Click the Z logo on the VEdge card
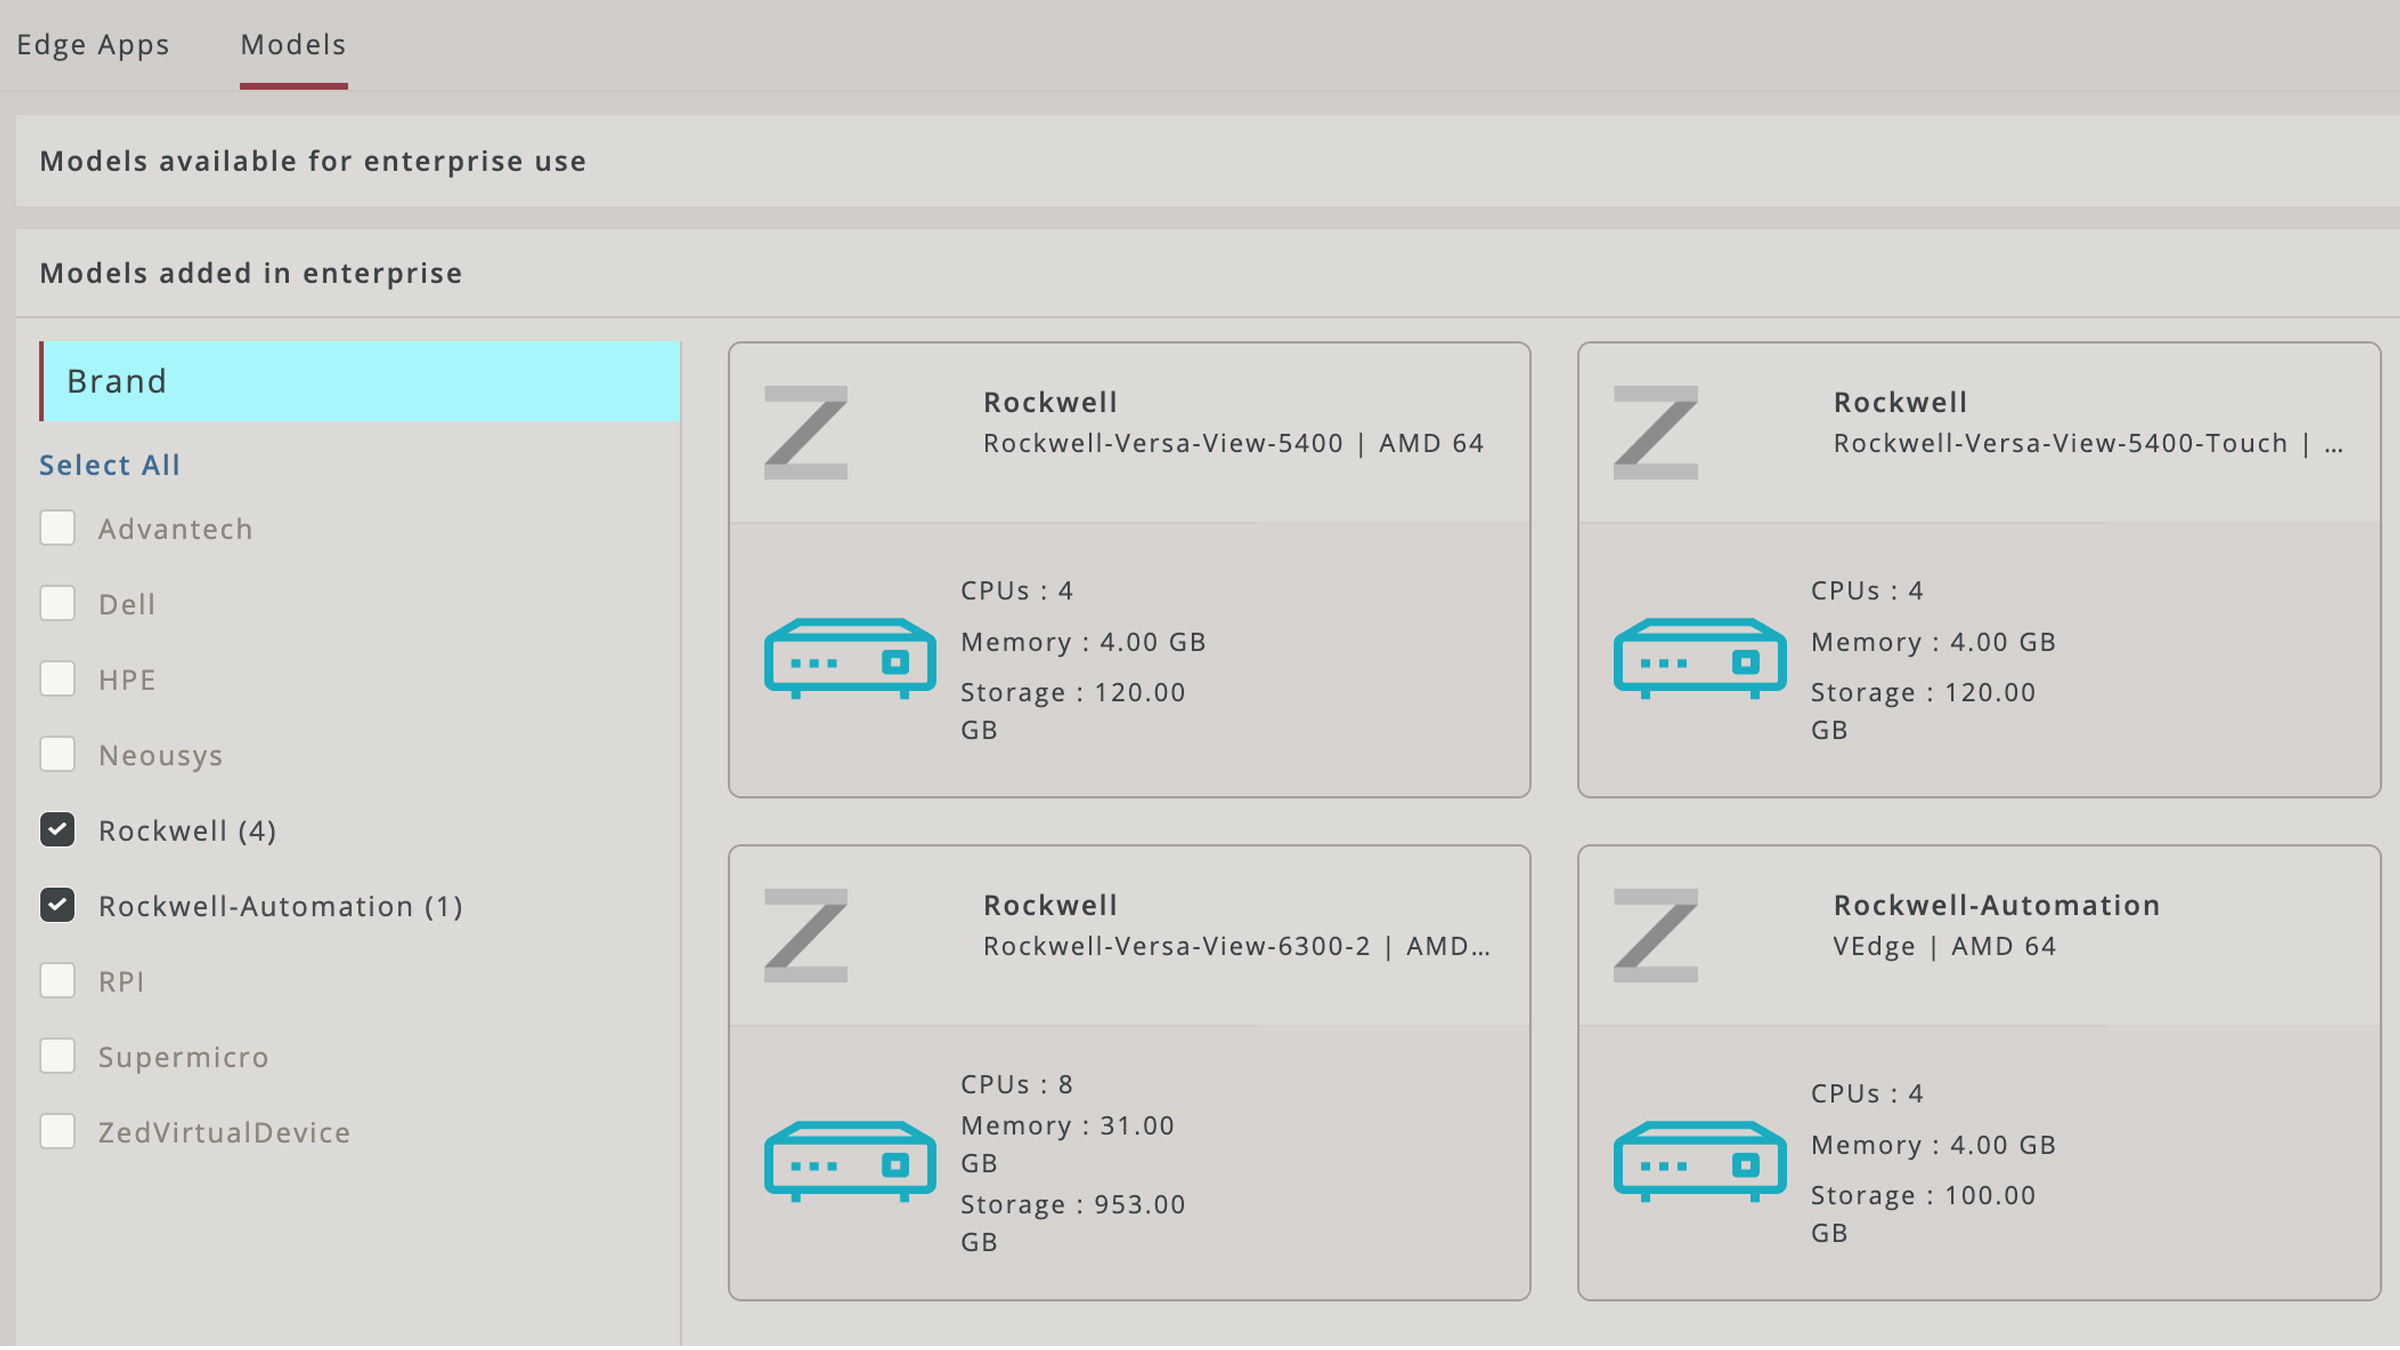 tap(1656, 935)
